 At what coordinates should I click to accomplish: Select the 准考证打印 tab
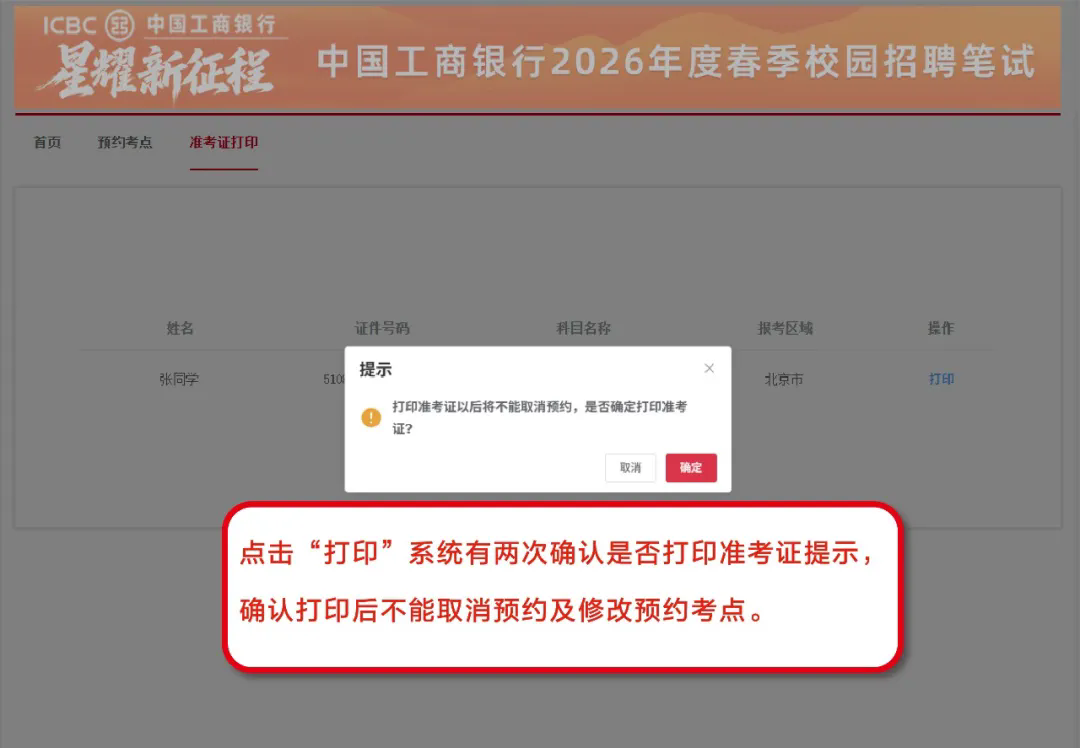tap(224, 143)
